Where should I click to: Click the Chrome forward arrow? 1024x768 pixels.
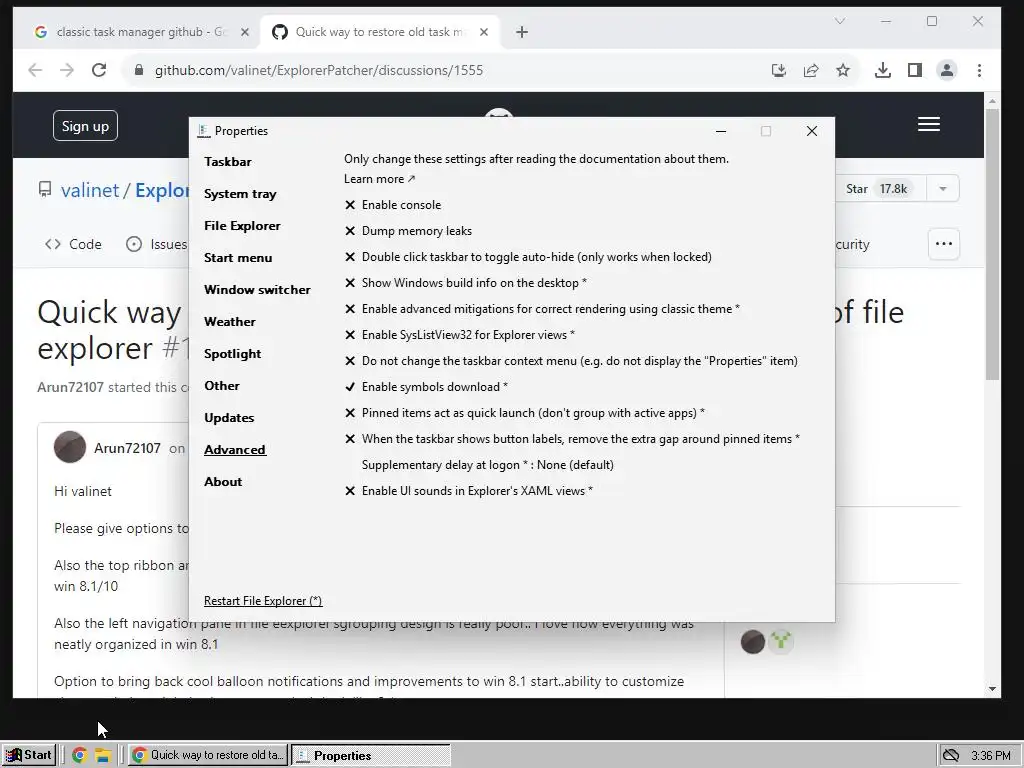[x=67, y=70]
